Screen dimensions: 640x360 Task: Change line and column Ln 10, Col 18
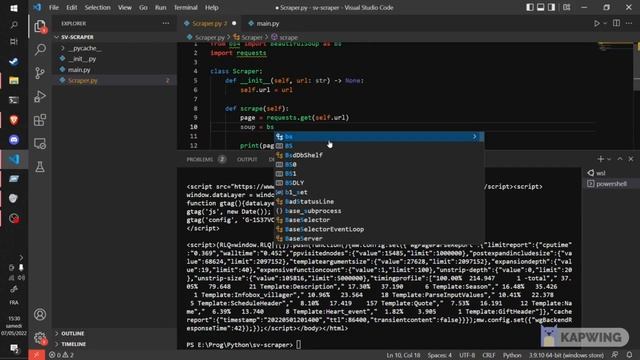point(403,355)
